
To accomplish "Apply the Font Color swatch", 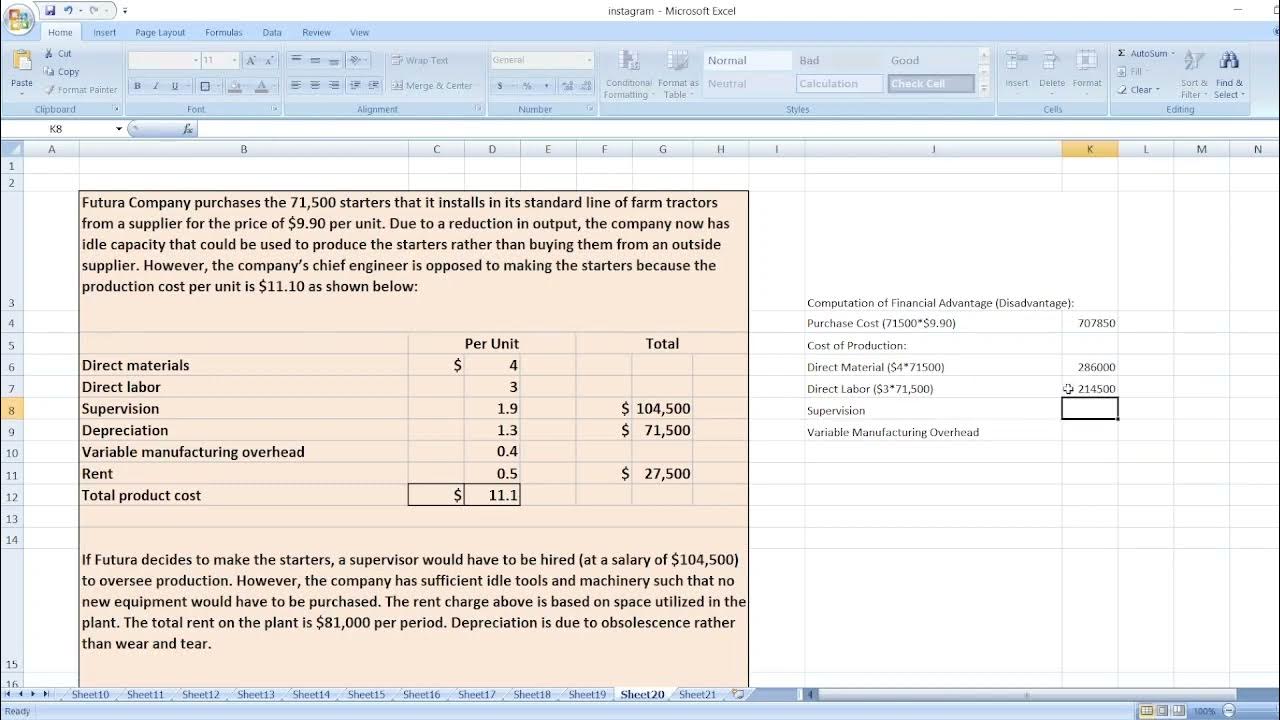I will click(261, 86).
